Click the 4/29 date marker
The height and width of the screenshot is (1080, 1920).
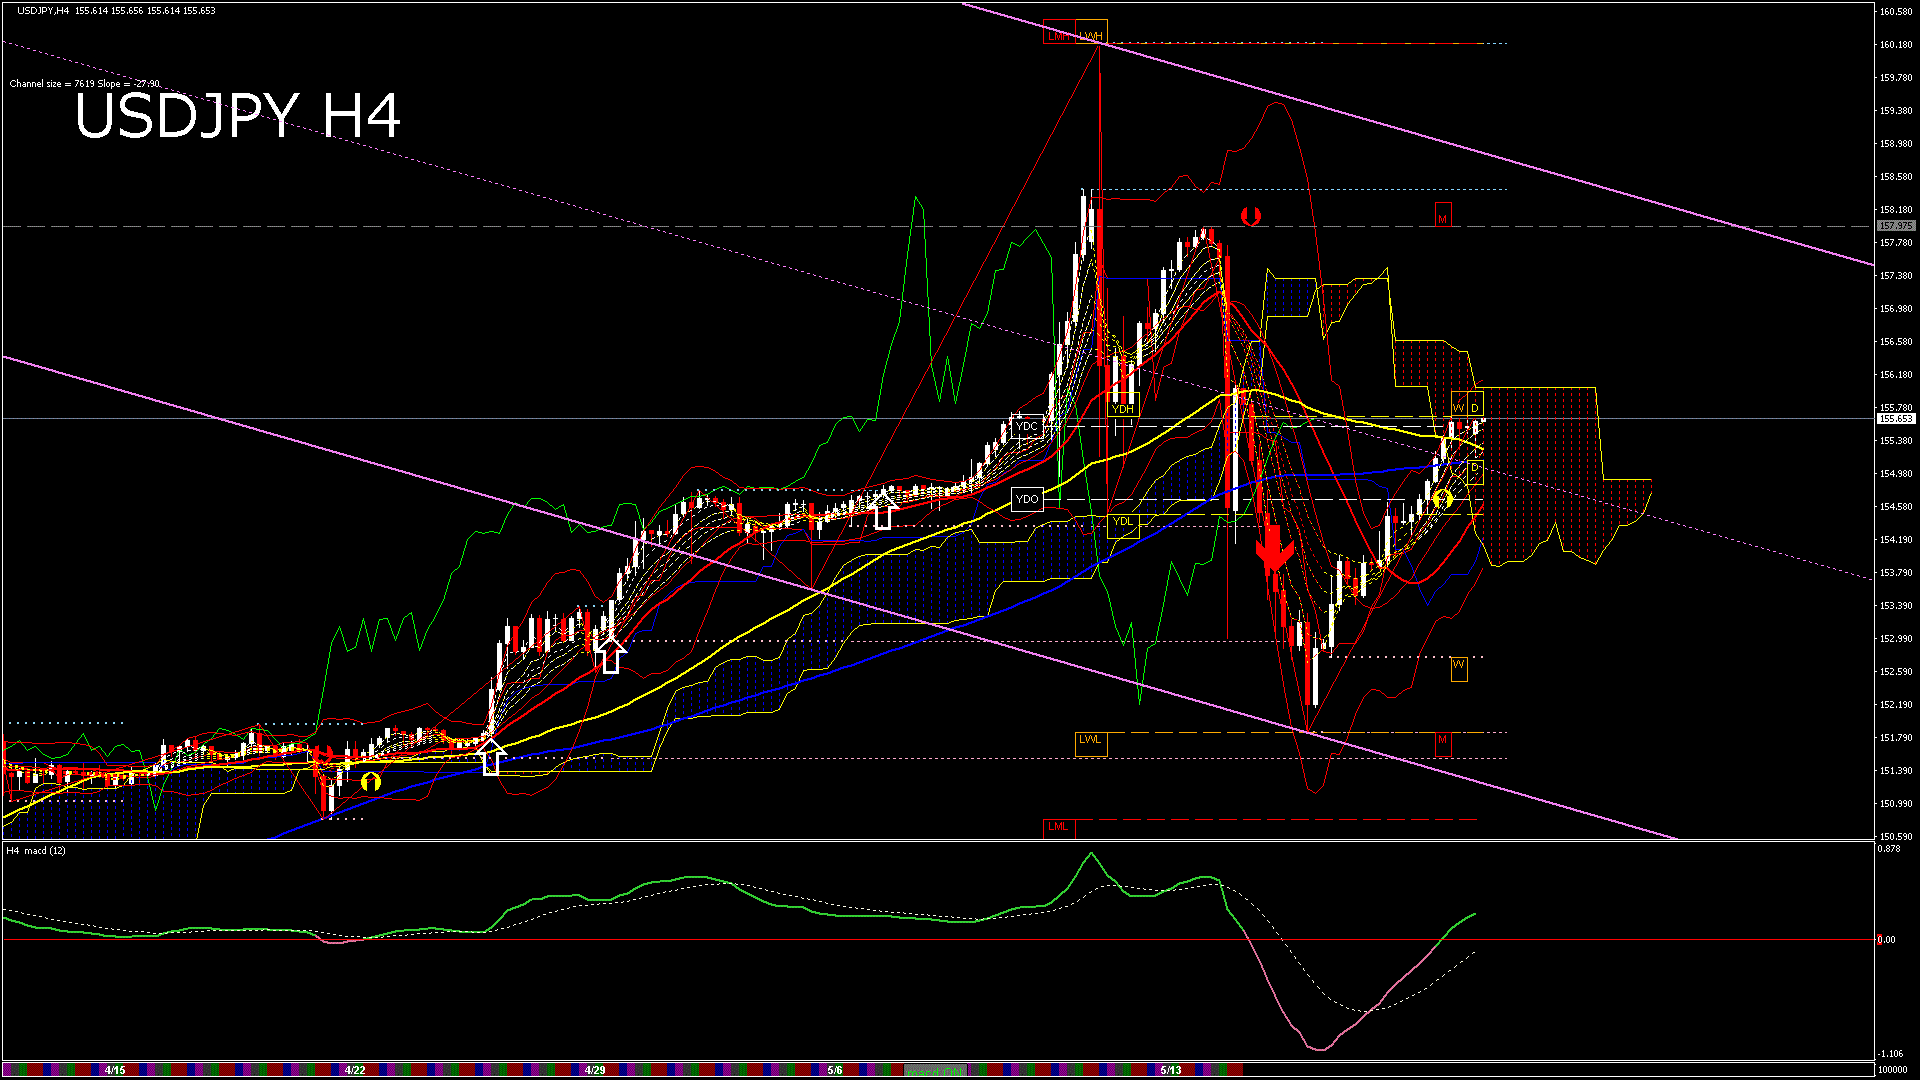(595, 1070)
